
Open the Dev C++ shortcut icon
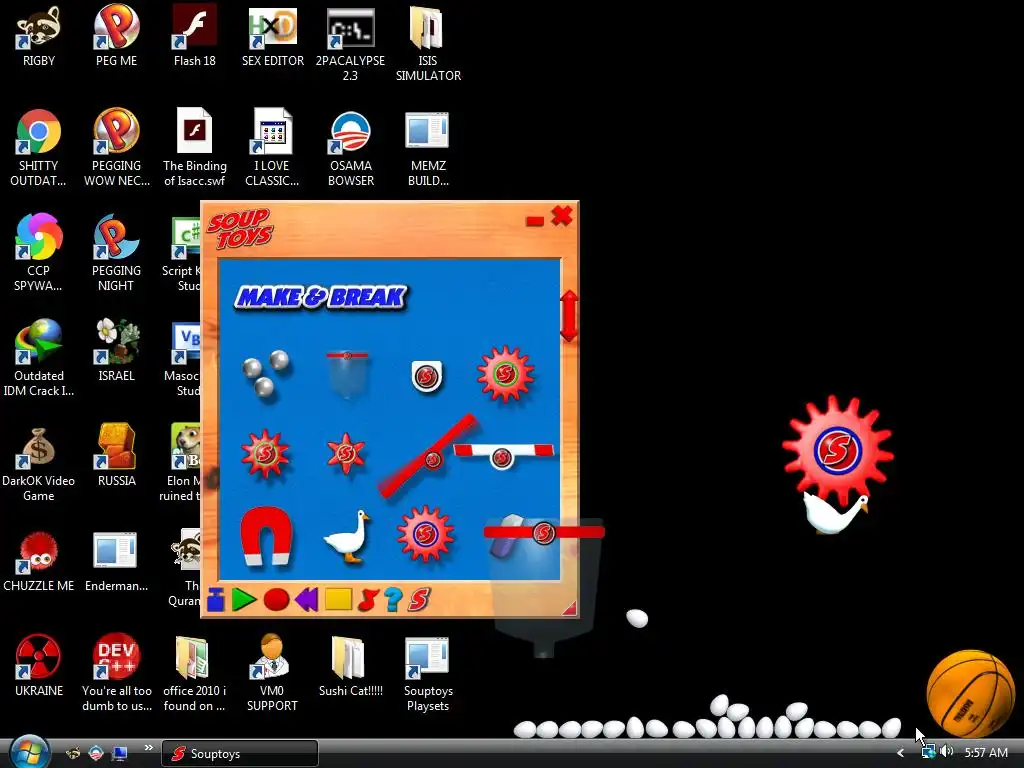click(116, 656)
